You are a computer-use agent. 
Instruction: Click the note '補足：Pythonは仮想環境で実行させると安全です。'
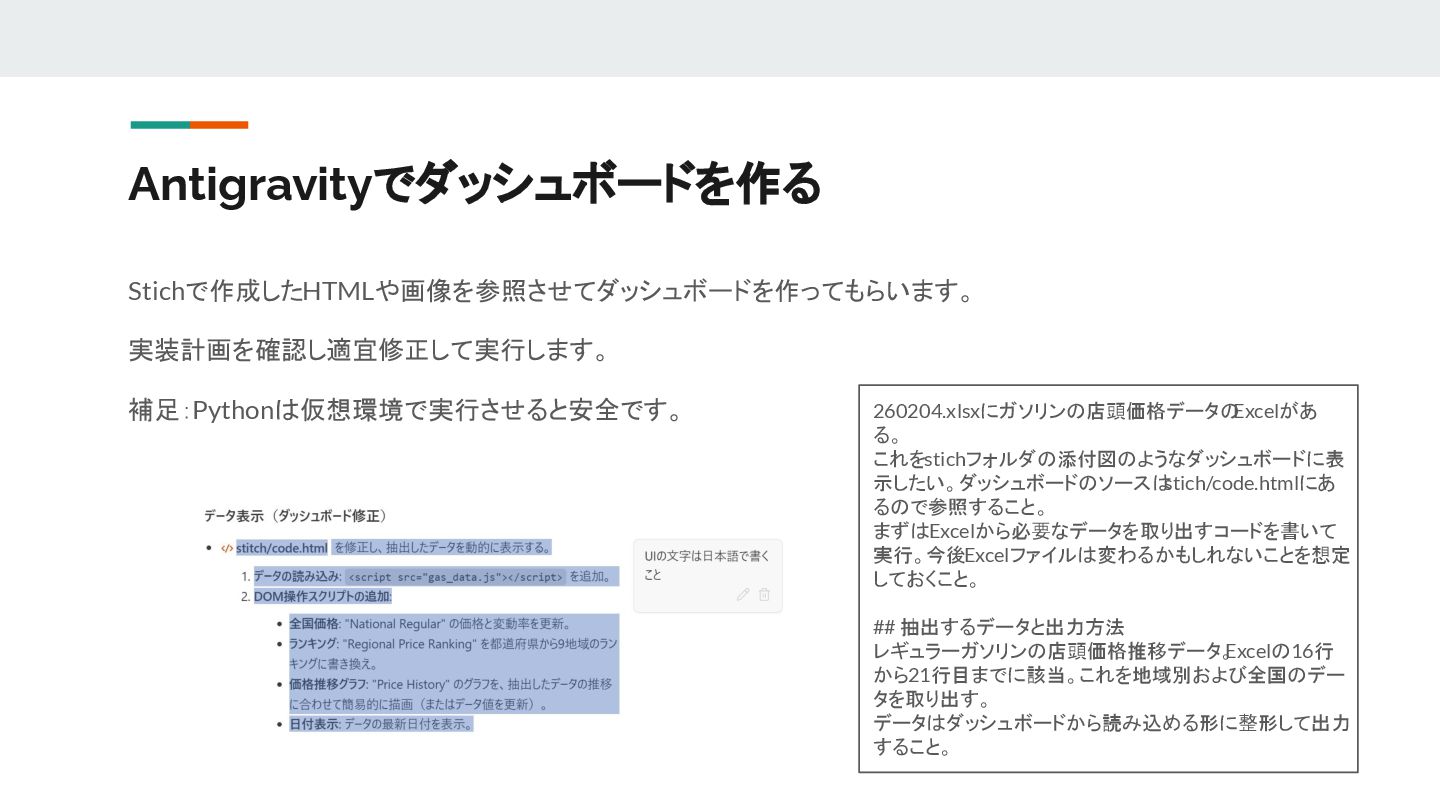[406, 410]
